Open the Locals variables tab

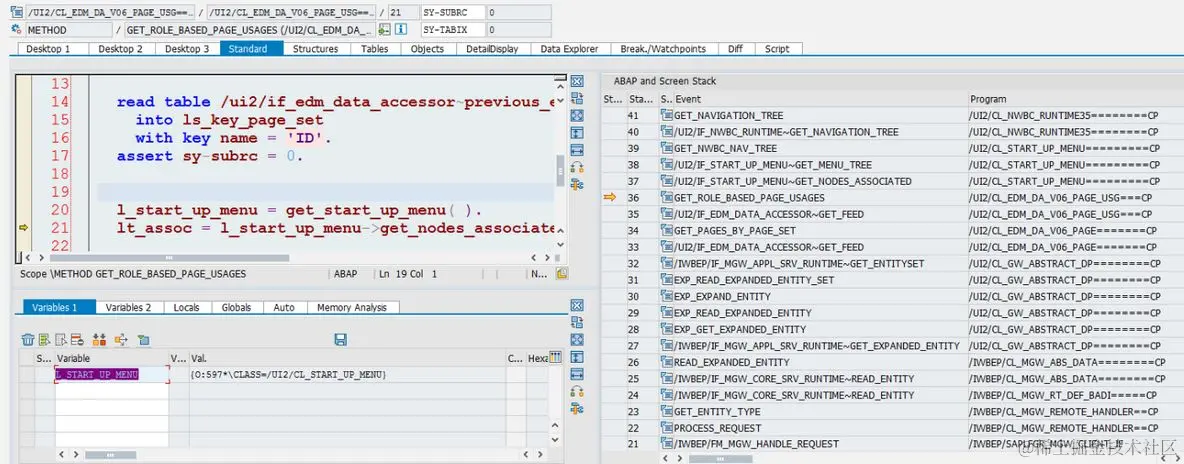(x=187, y=308)
